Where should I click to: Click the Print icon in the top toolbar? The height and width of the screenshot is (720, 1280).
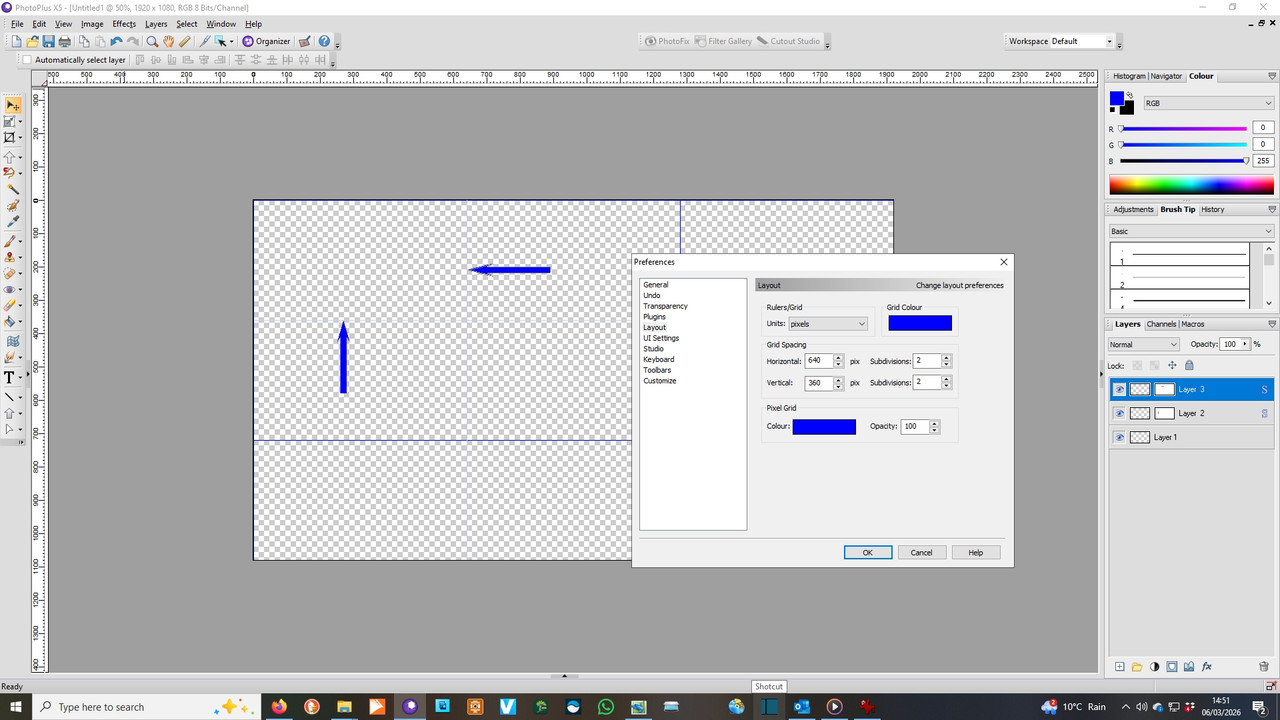[x=64, y=42]
